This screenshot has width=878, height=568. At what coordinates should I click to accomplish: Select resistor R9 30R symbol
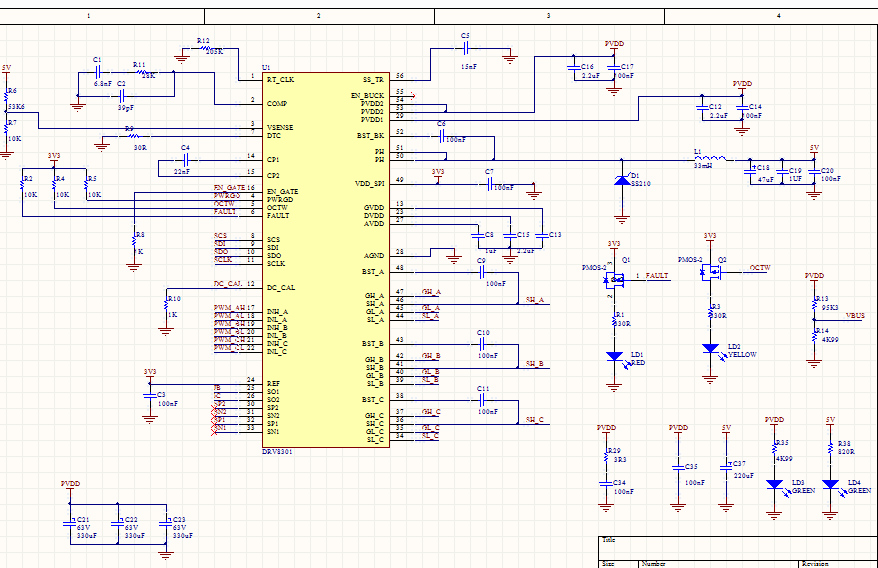133,136
